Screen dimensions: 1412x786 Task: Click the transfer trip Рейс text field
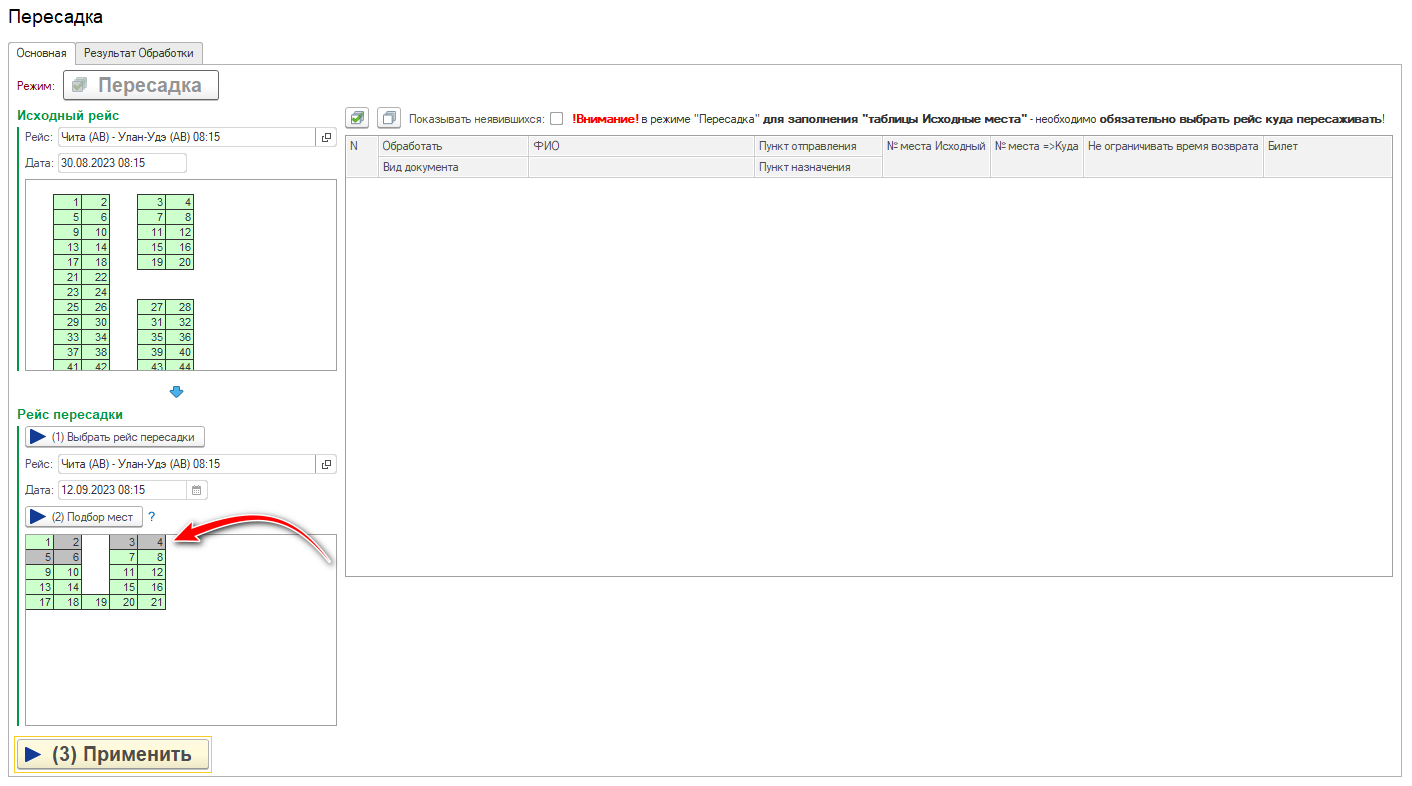(x=186, y=464)
